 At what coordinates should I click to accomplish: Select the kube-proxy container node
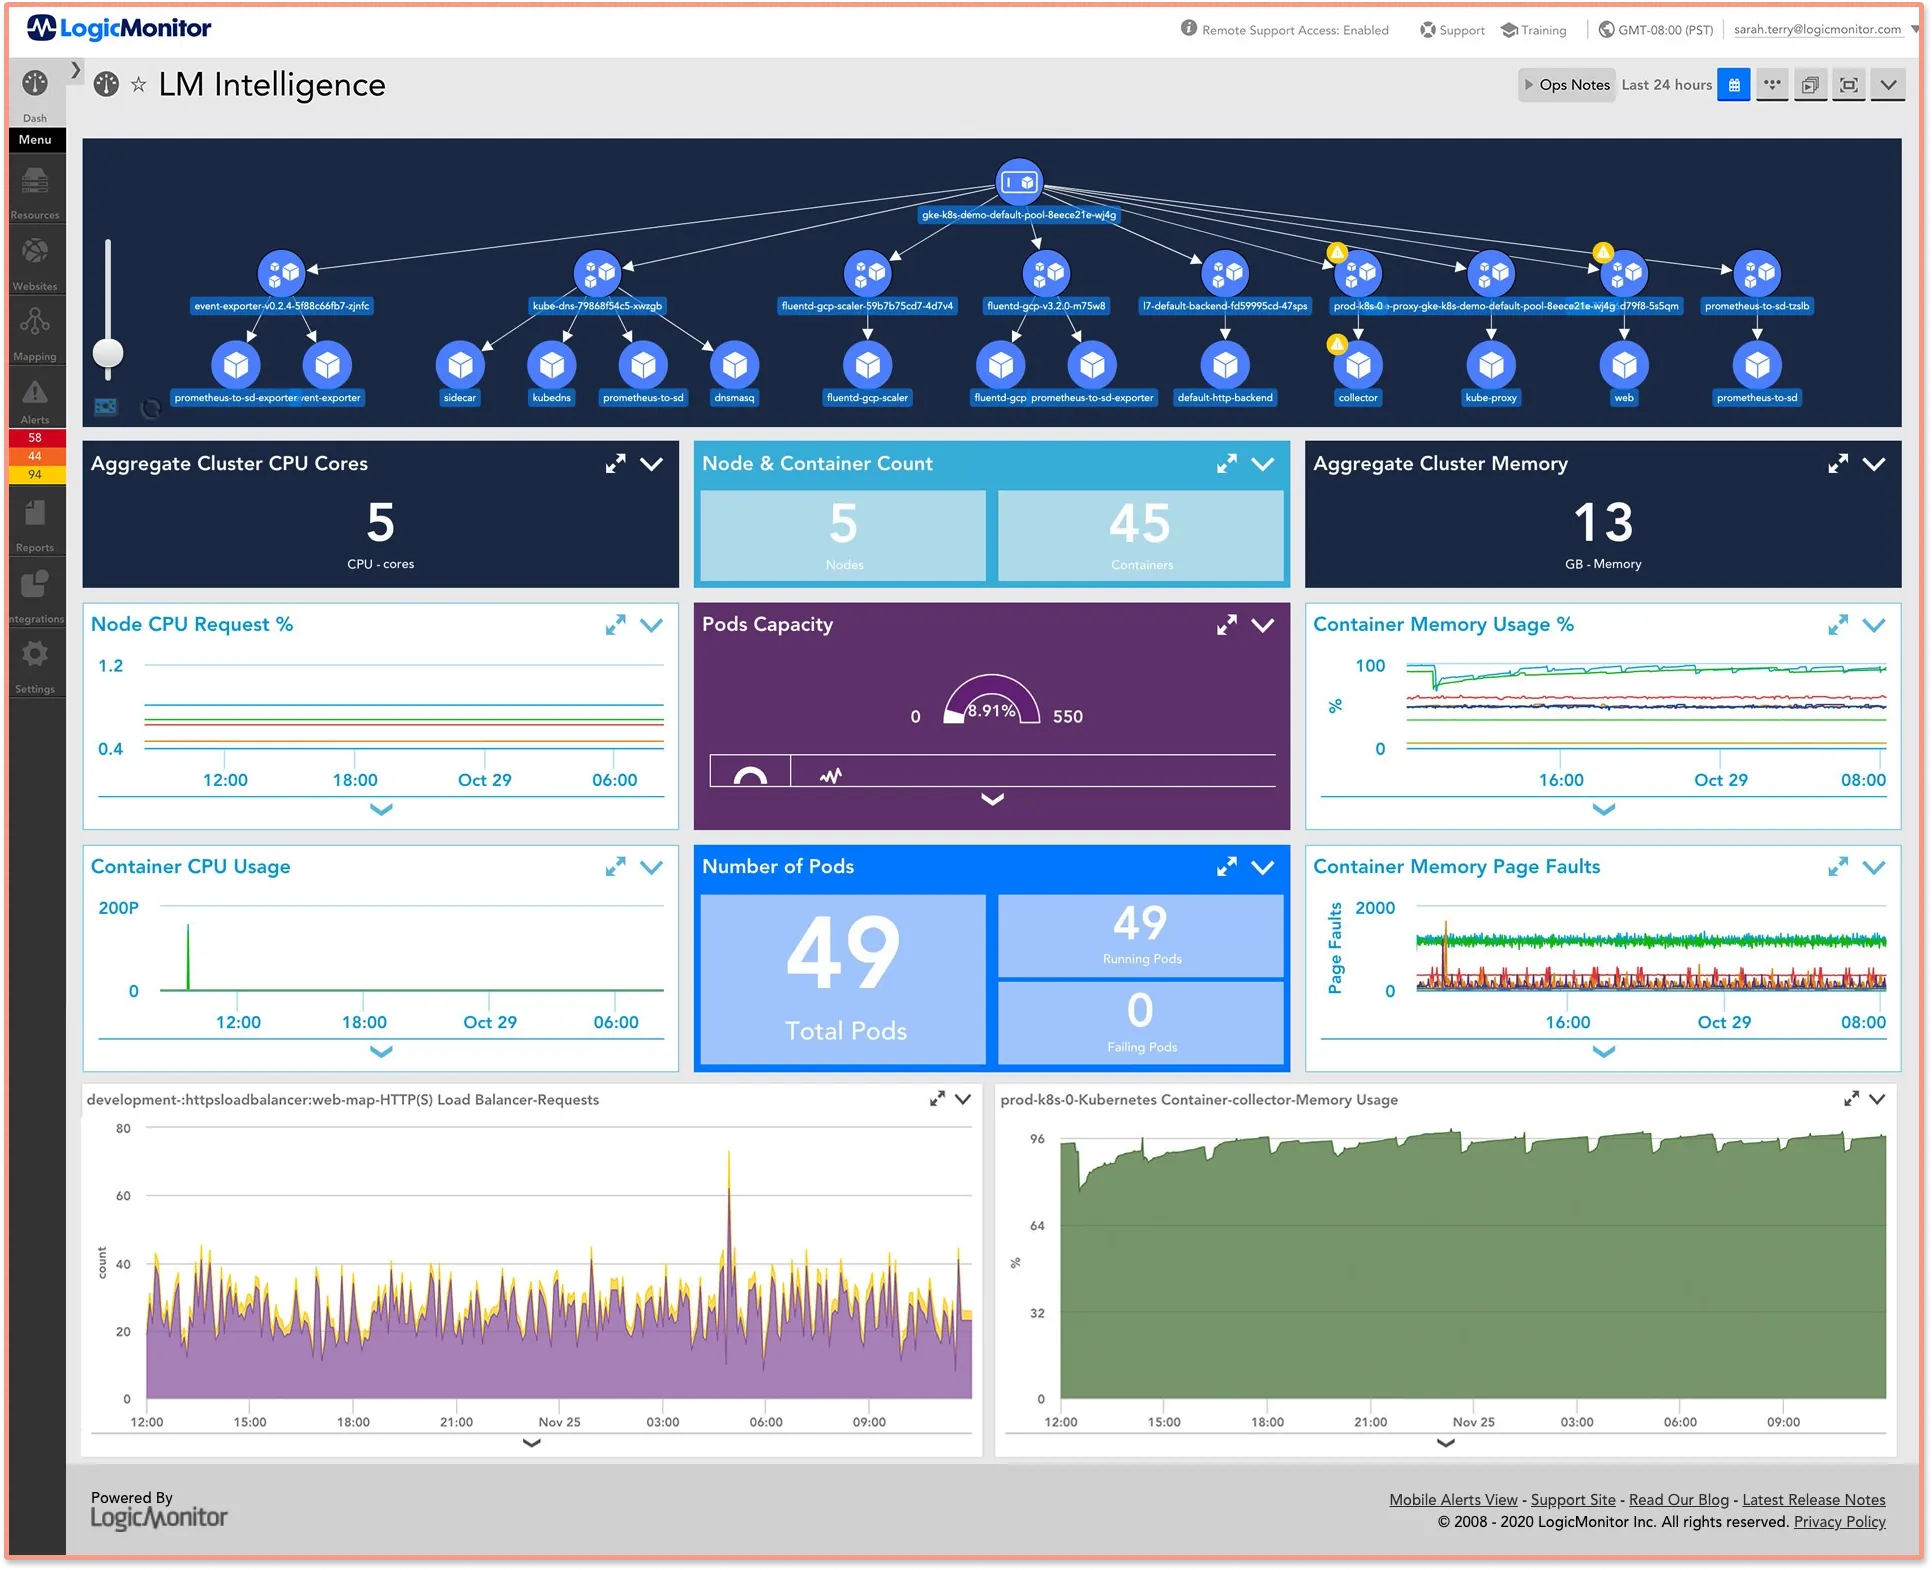click(1491, 366)
